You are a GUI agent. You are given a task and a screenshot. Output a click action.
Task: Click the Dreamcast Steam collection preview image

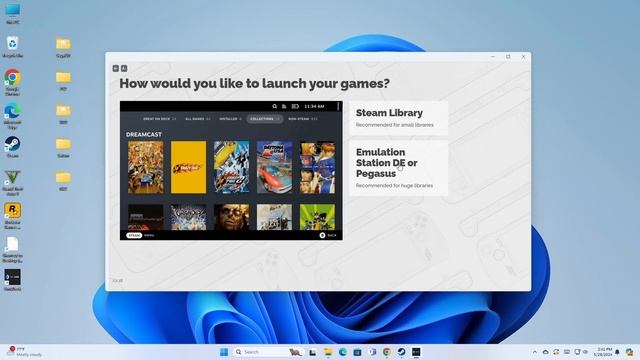click(x=231, y=170)
